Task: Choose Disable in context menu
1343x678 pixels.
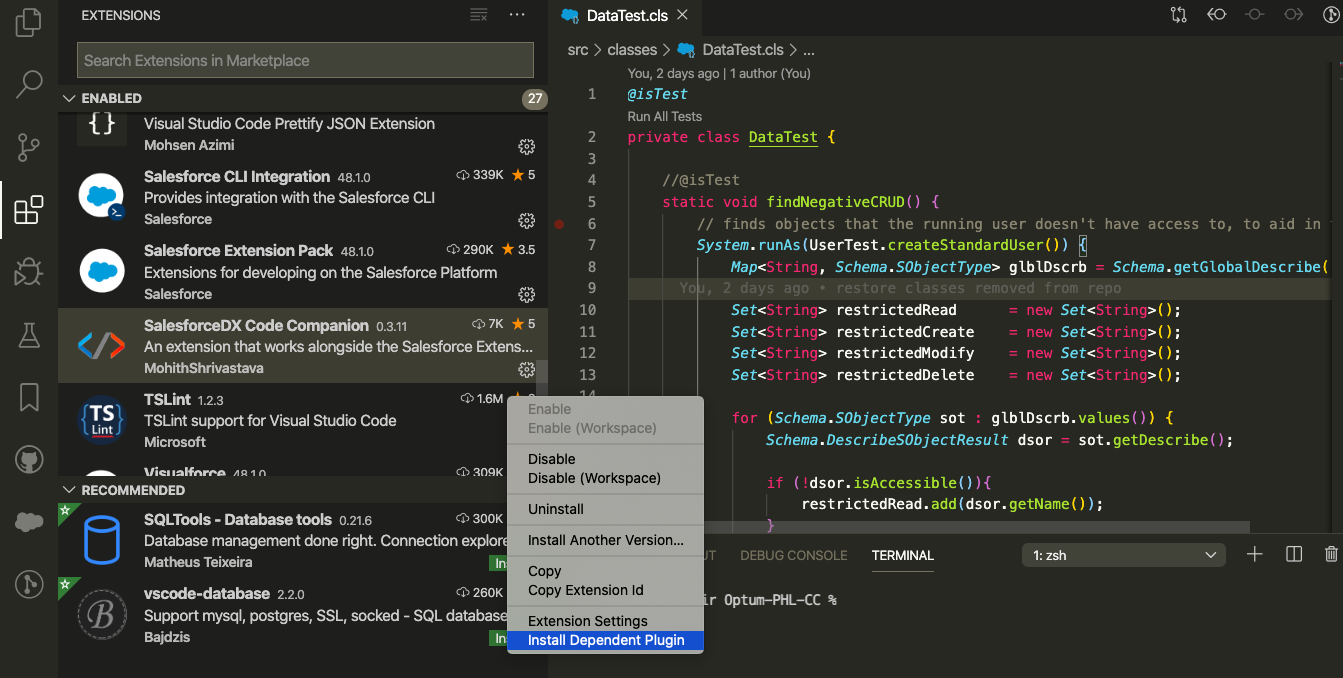Action: (x=552, y=459)
